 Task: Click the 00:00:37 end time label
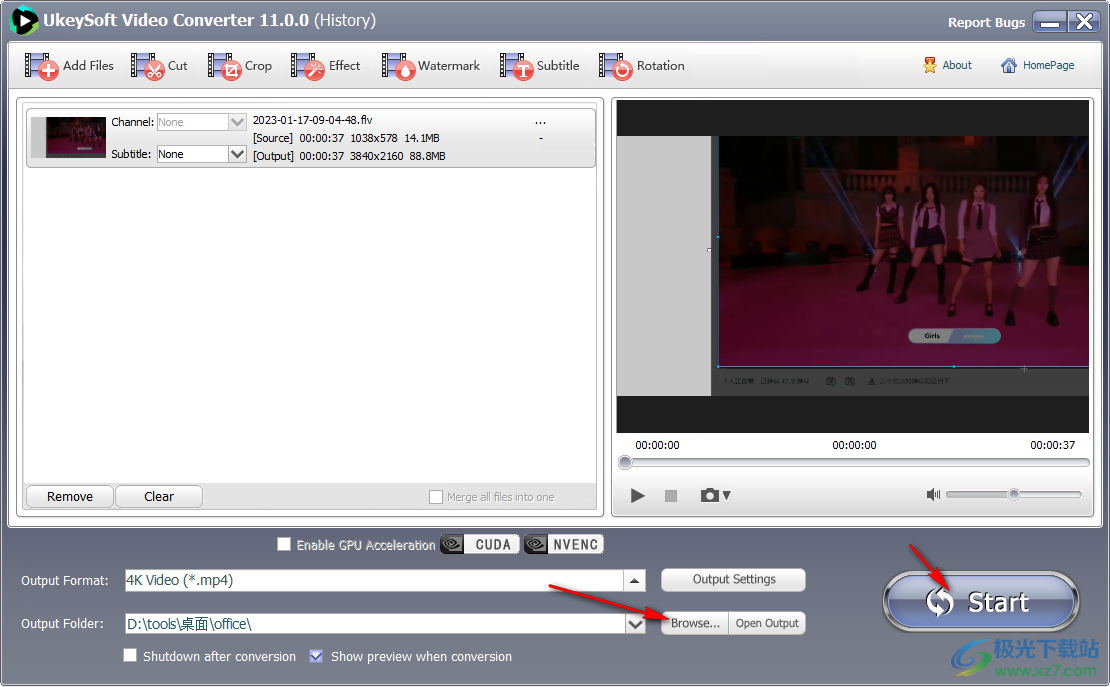pos(1052,445)
